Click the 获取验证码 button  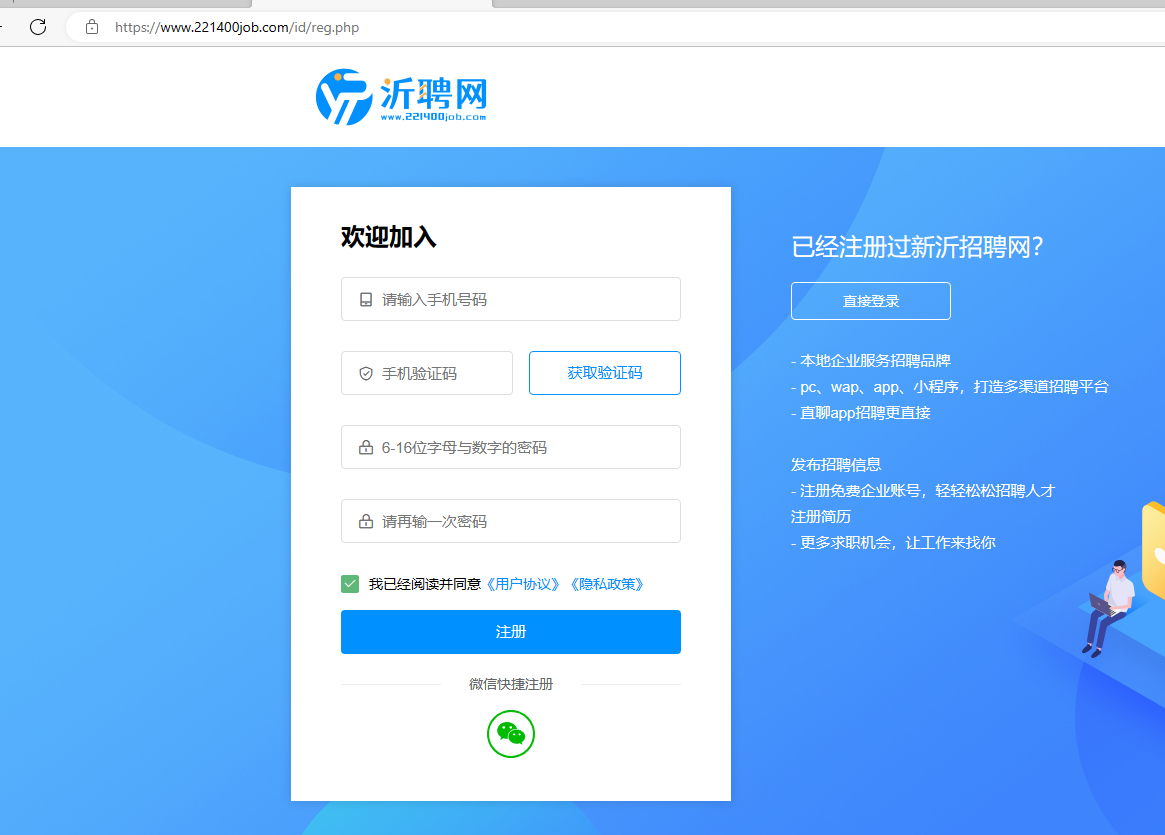(x=605, y=373)
